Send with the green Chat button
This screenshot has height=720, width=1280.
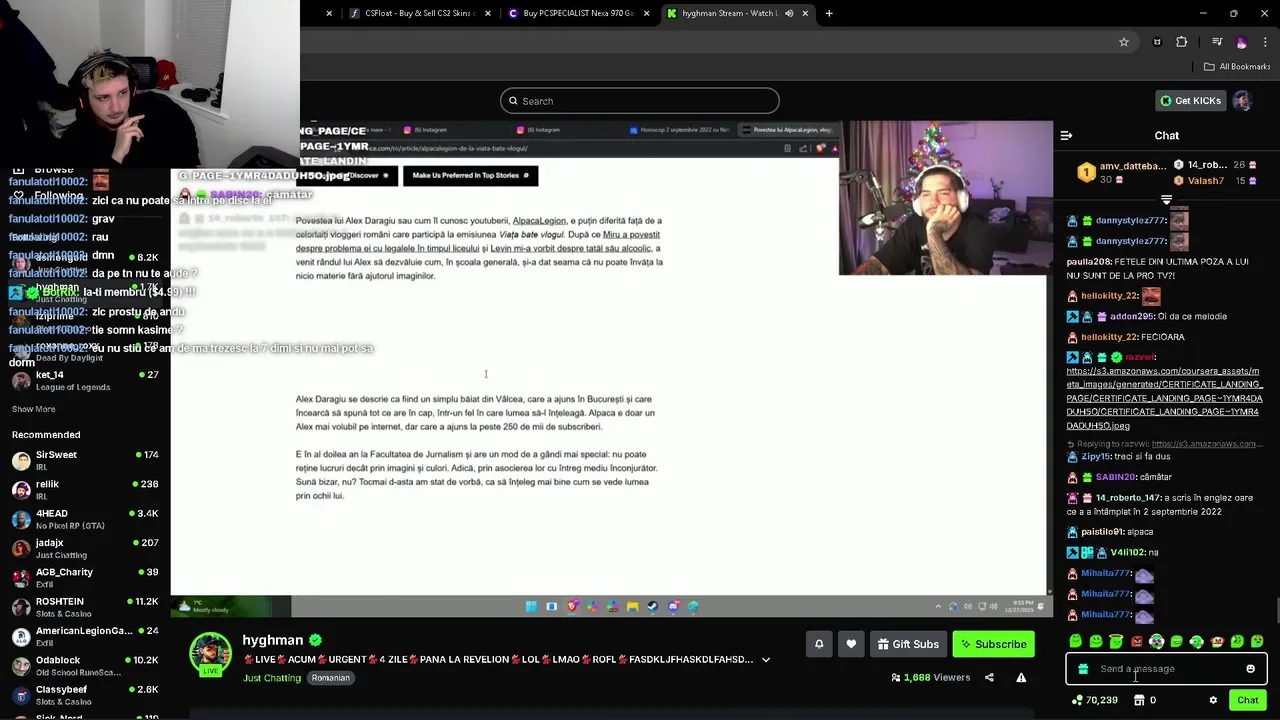point(1247,700)
